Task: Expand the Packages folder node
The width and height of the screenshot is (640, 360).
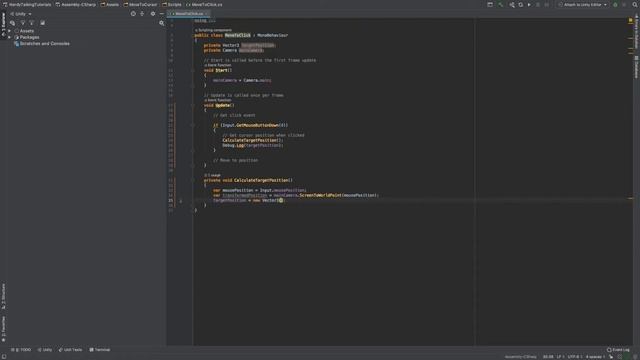Action: [9, 37]
